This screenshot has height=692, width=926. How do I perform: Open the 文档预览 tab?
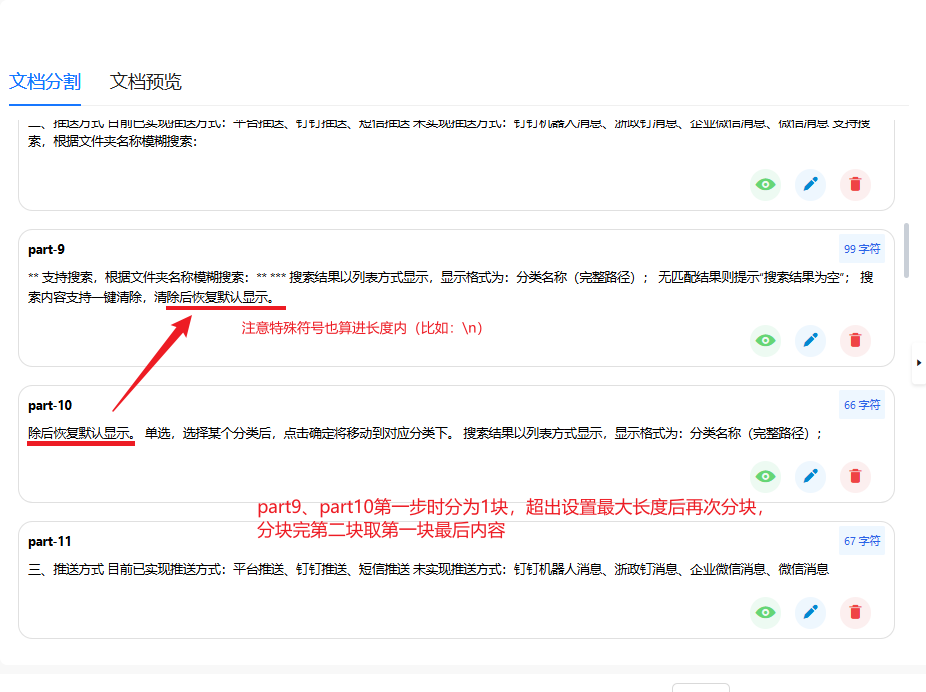146,82
